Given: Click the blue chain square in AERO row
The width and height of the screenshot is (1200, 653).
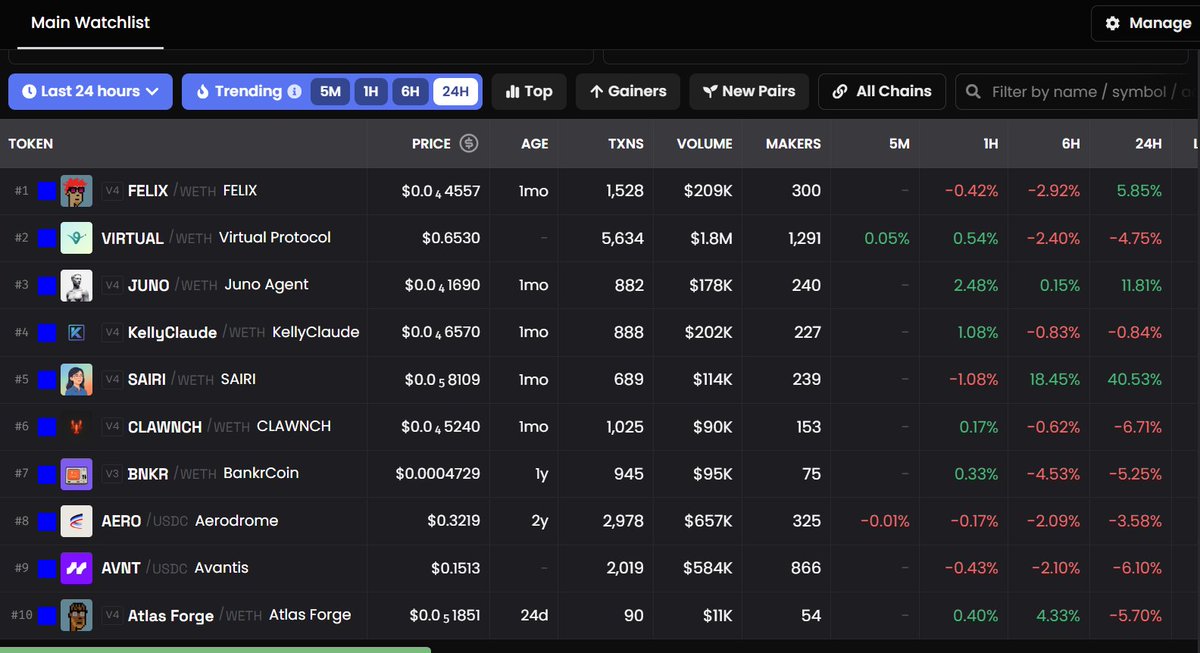Looking at the screenshot, I should [x=46, y=521].
